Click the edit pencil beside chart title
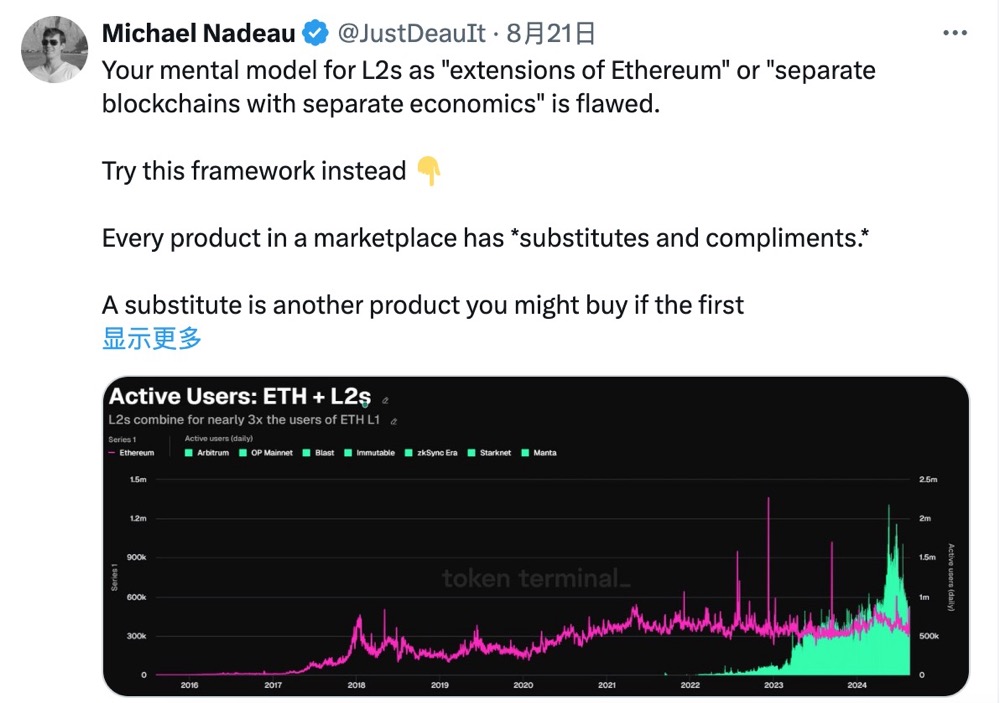1000x703 pixels. [386, 400]
